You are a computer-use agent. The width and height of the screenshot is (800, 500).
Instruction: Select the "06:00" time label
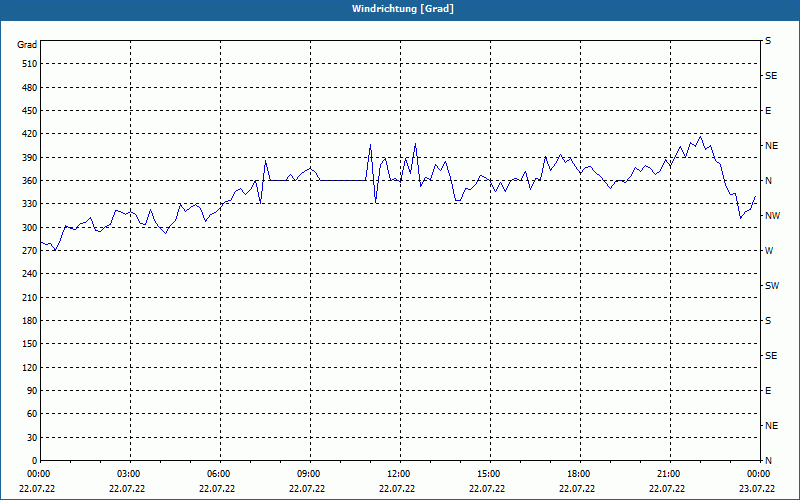(219, 474)
